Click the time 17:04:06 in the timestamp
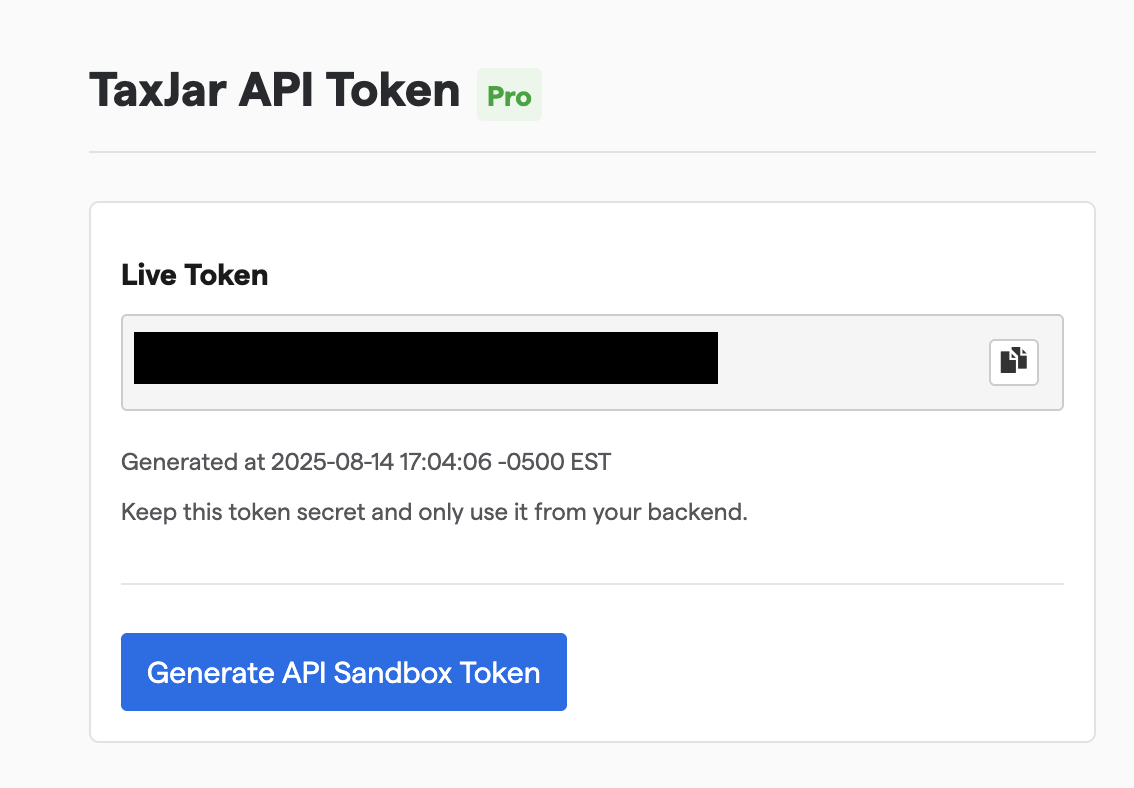Viewport: 1134px width, 788px height. click(446, 461)
